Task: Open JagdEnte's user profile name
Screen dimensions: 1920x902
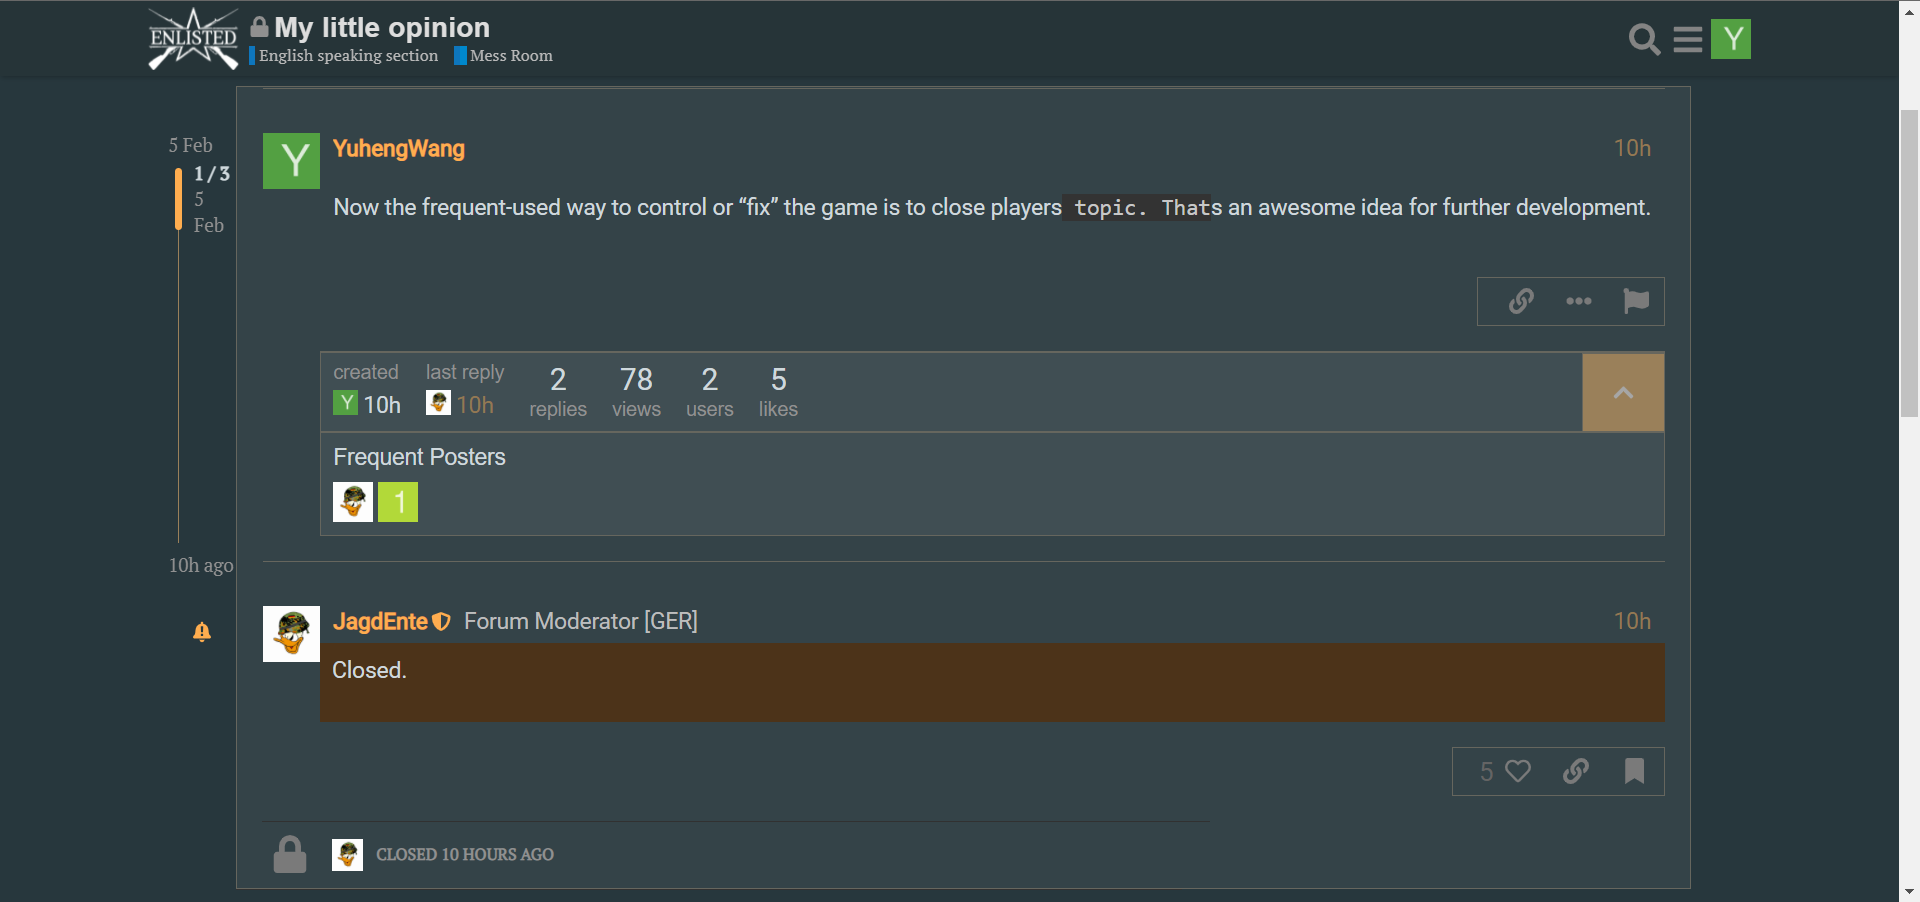Action: coord(380,621)
